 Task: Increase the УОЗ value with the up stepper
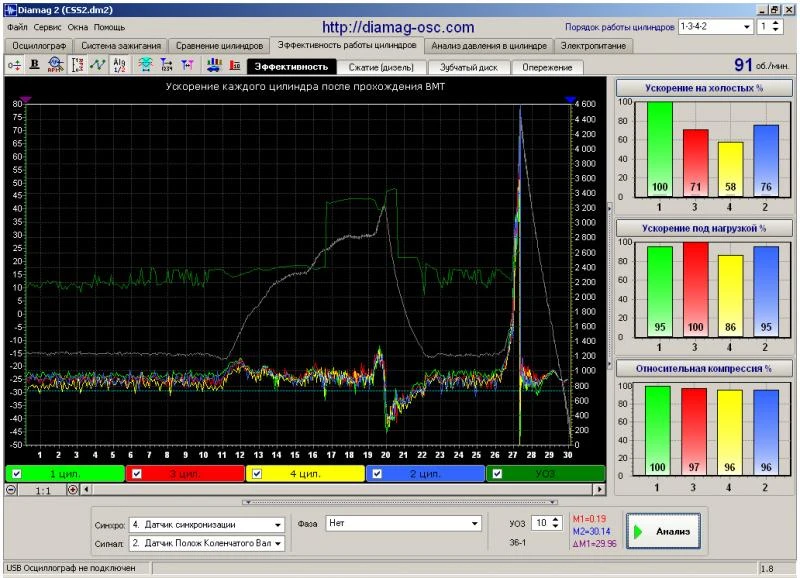pos(556,519)
